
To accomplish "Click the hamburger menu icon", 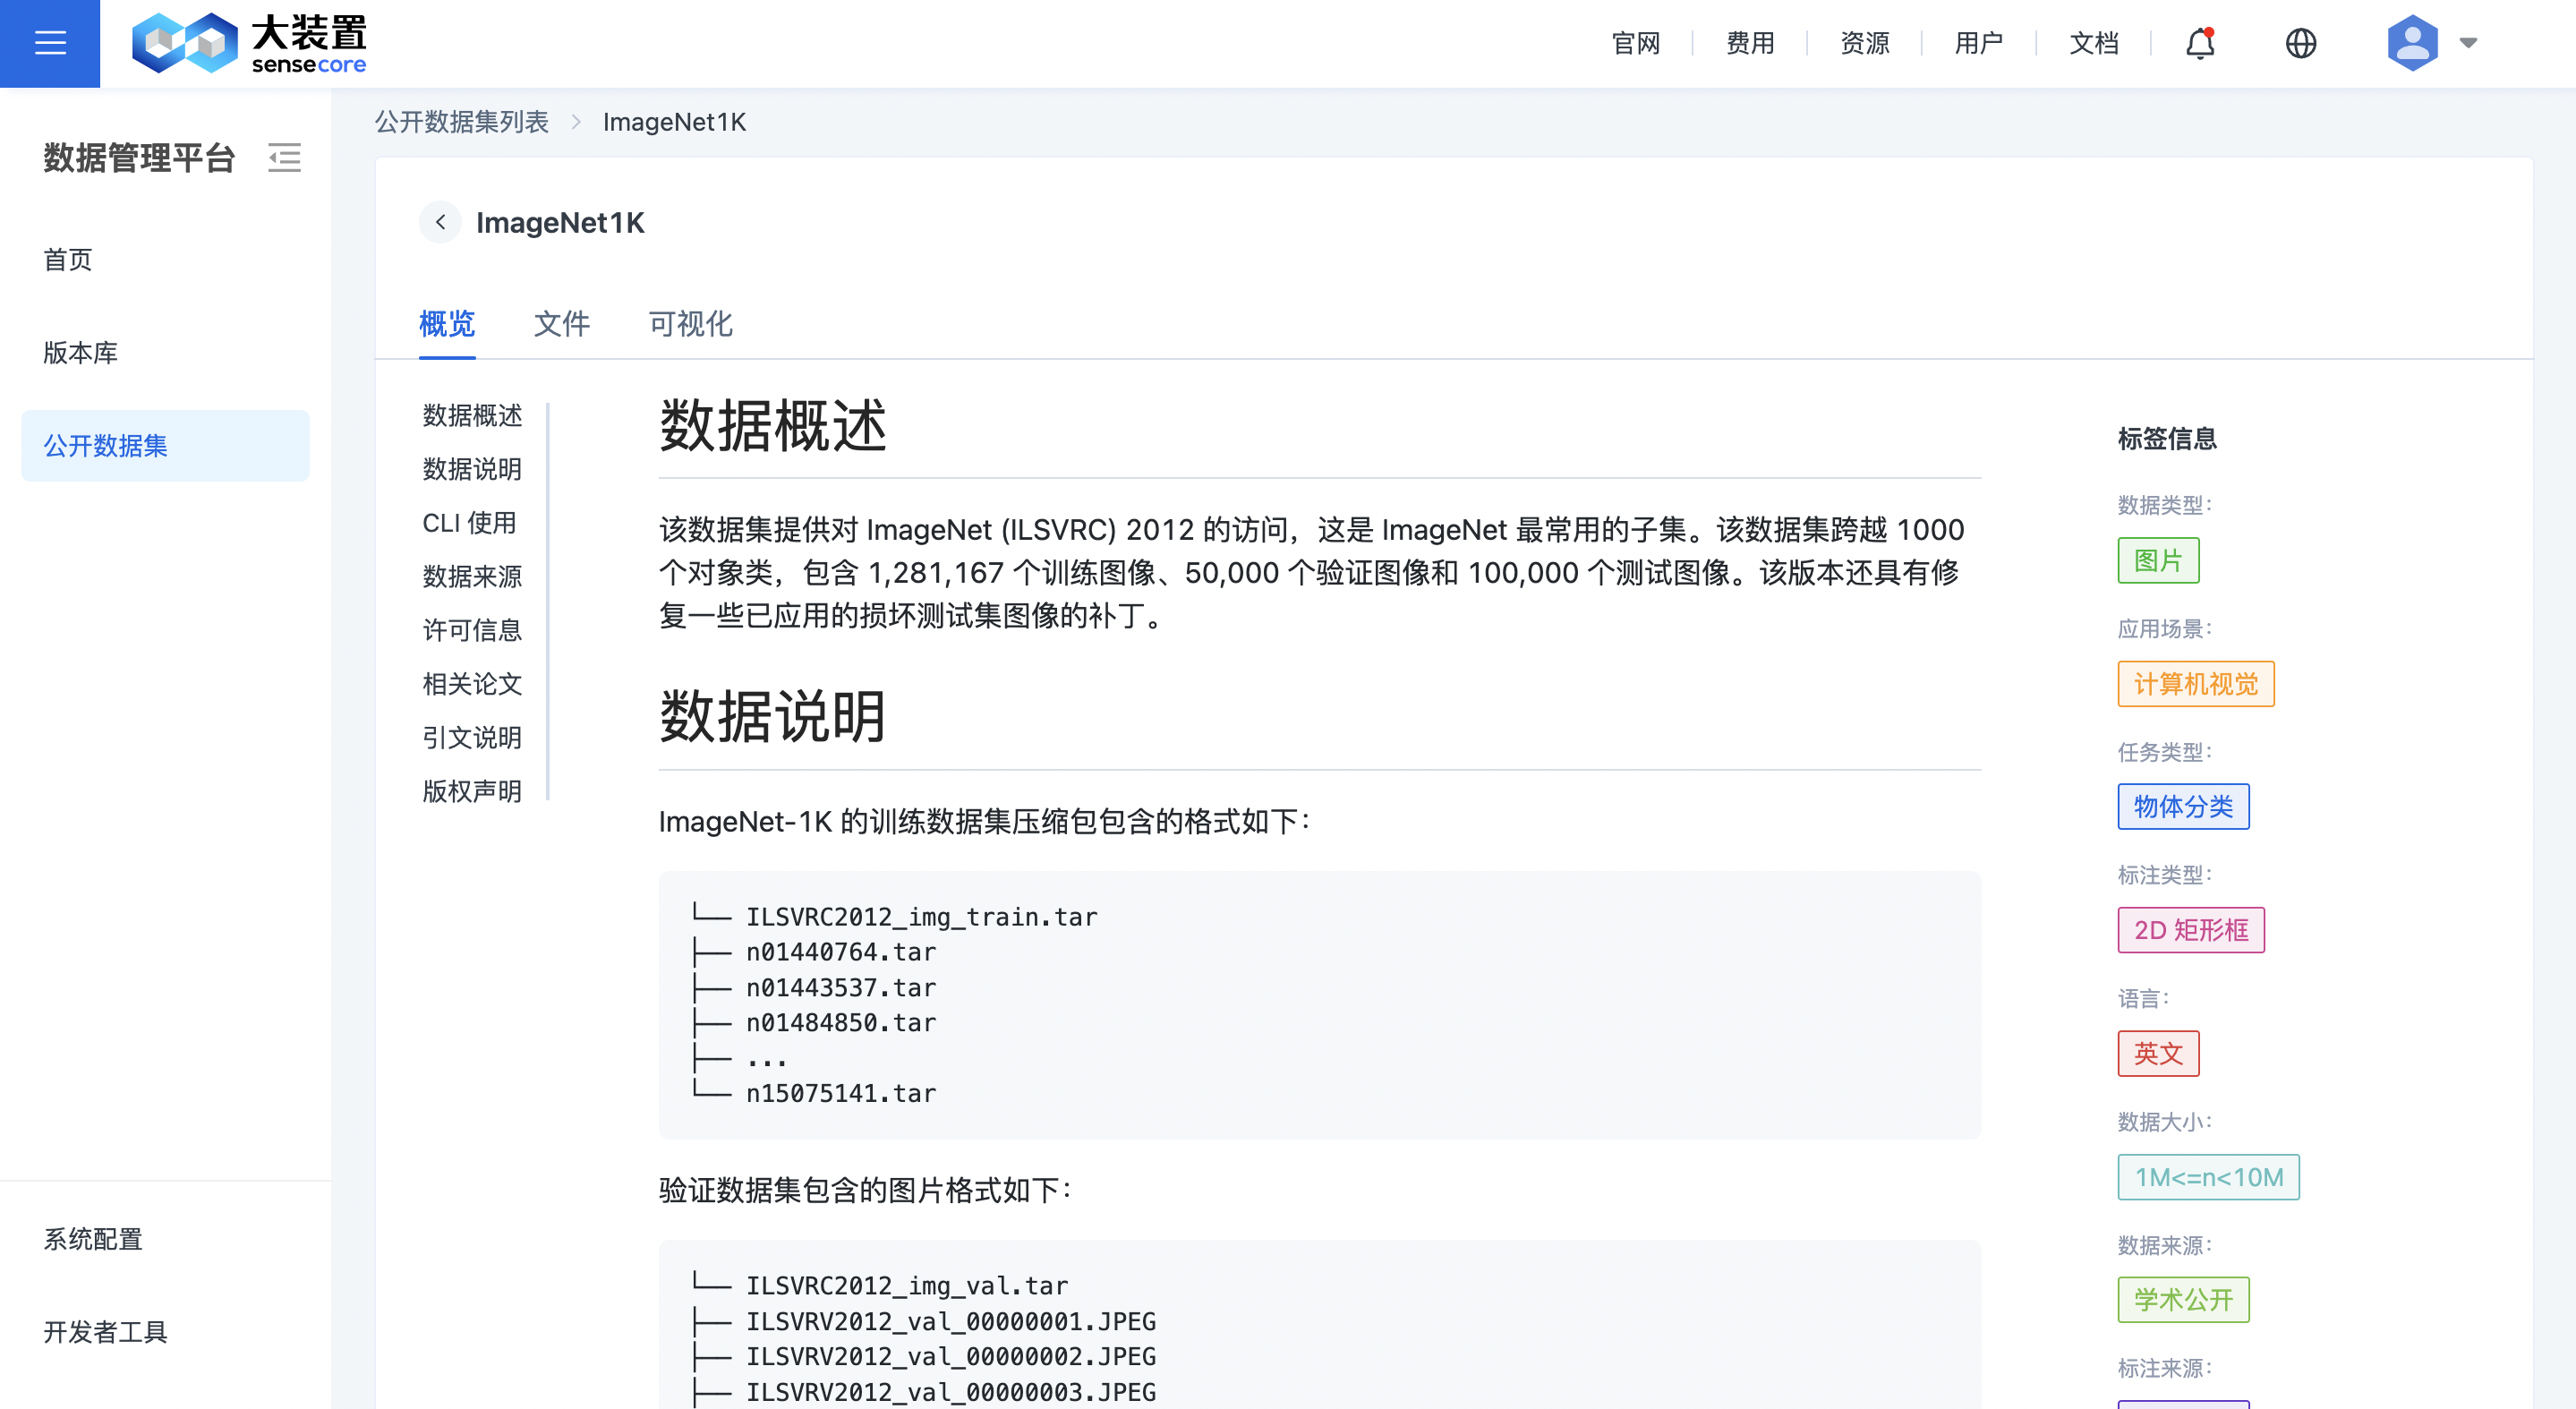I will (x=49, y=42).
